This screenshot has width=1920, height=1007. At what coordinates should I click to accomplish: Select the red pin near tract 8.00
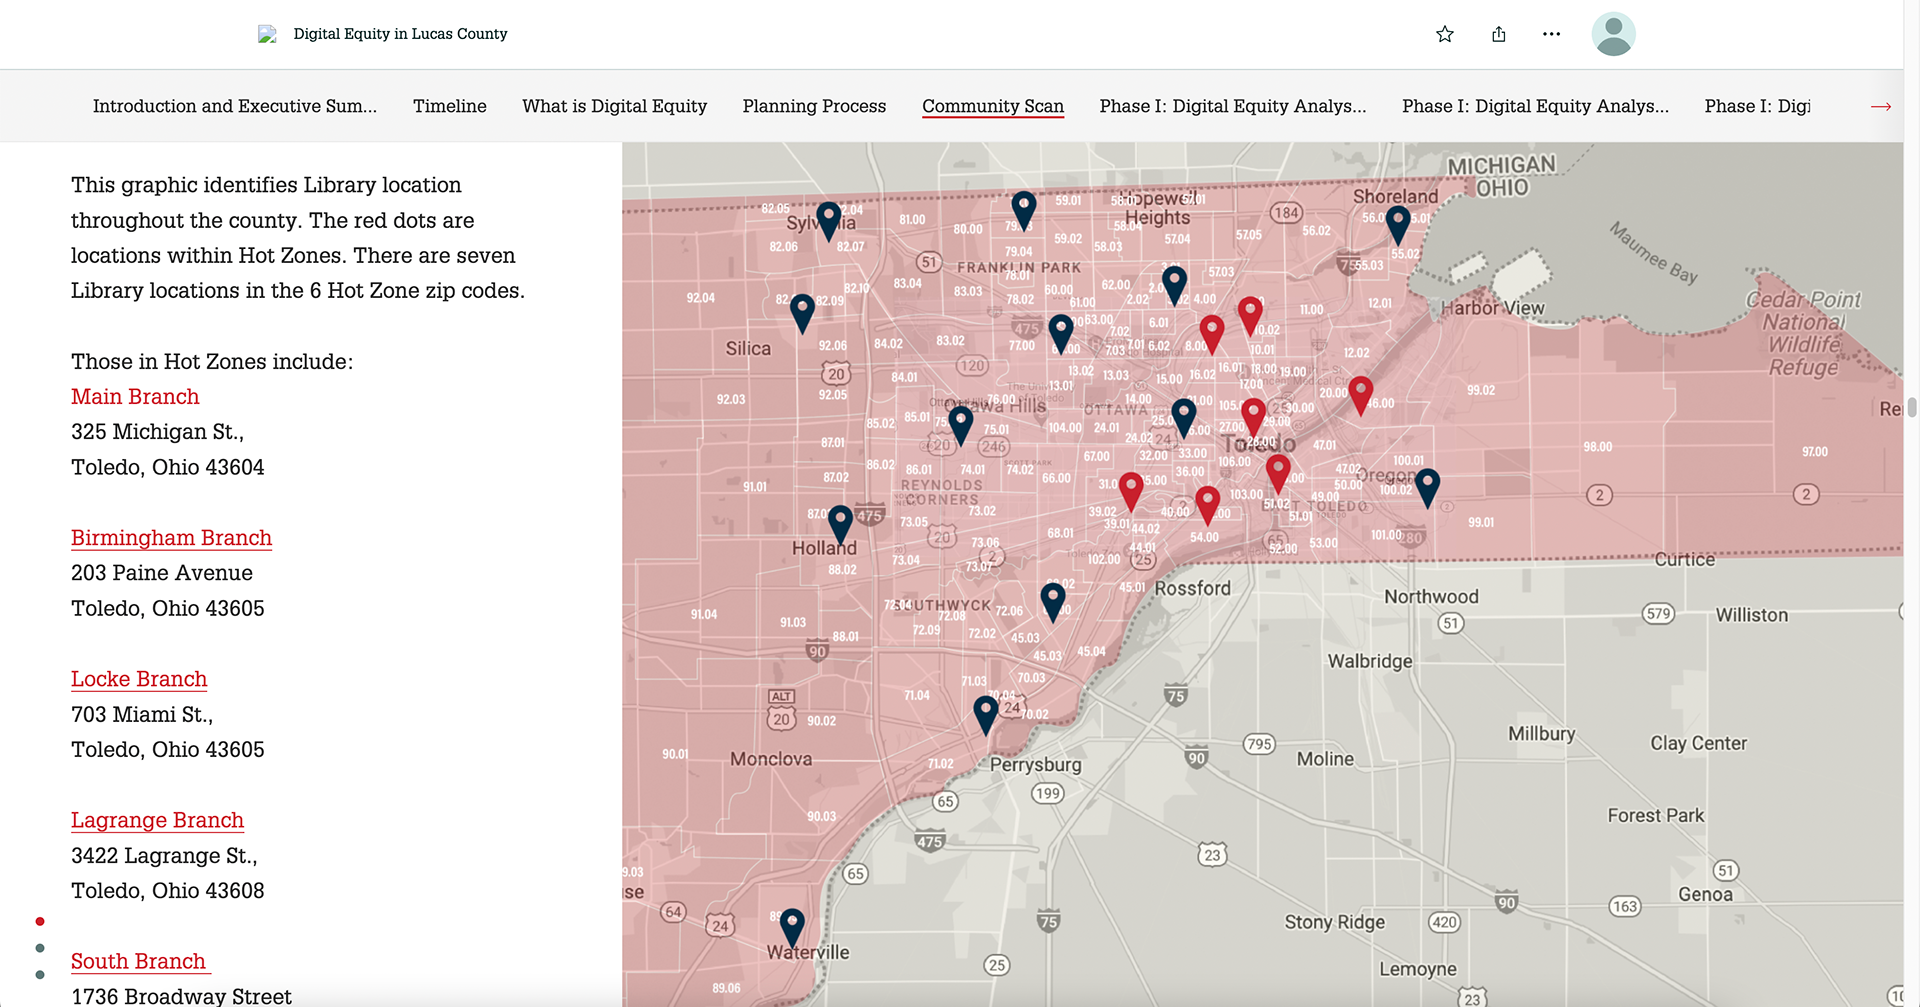pos(1212,335)
